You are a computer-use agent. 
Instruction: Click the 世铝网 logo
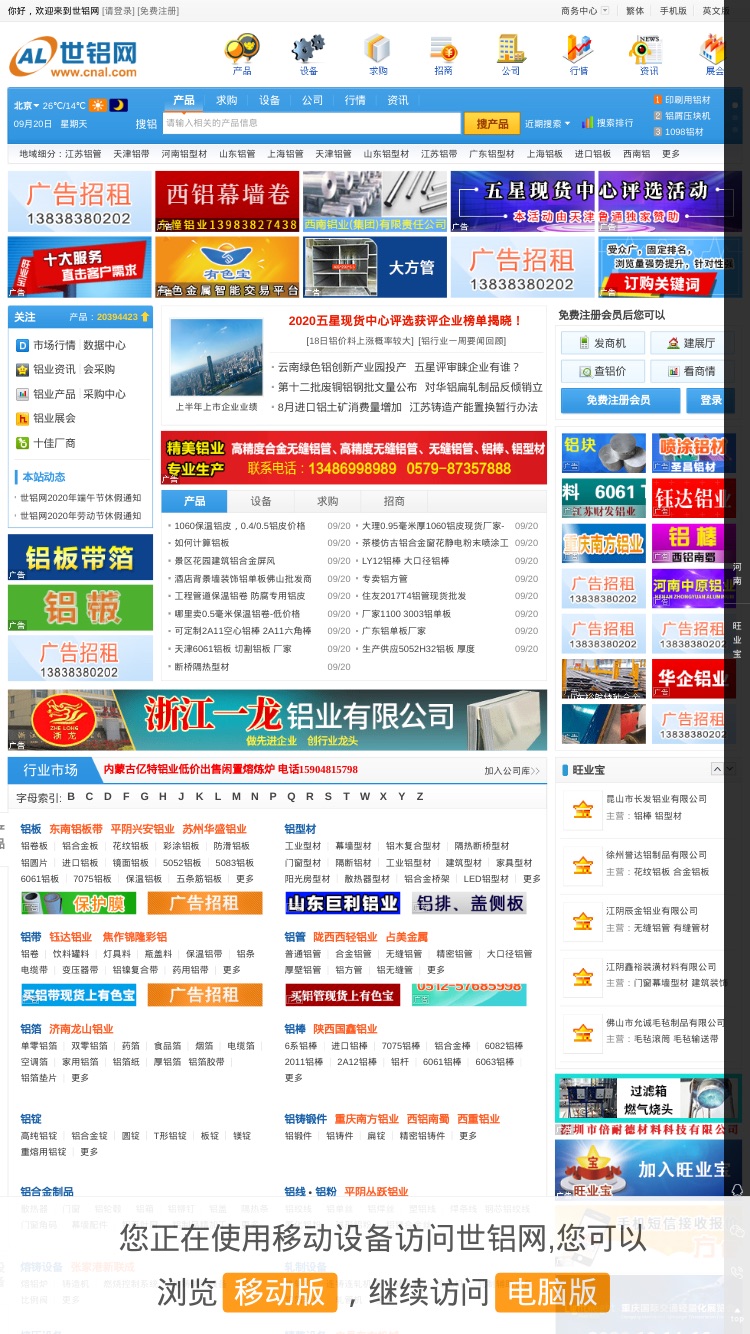pyautogui.click(x=74, y=58)
